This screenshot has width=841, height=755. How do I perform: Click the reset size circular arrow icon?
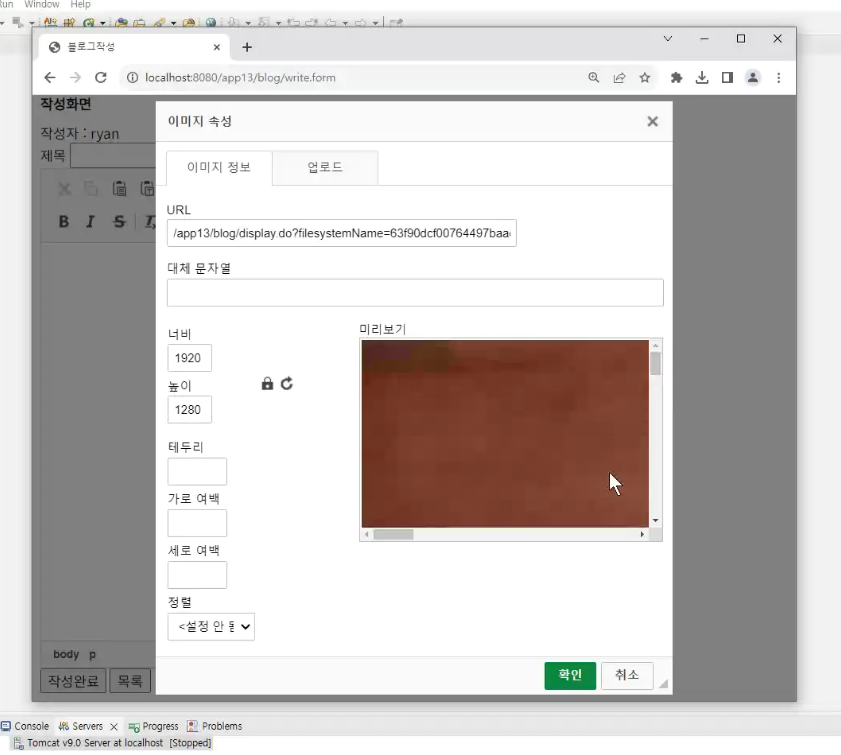(x=287, y=383)
